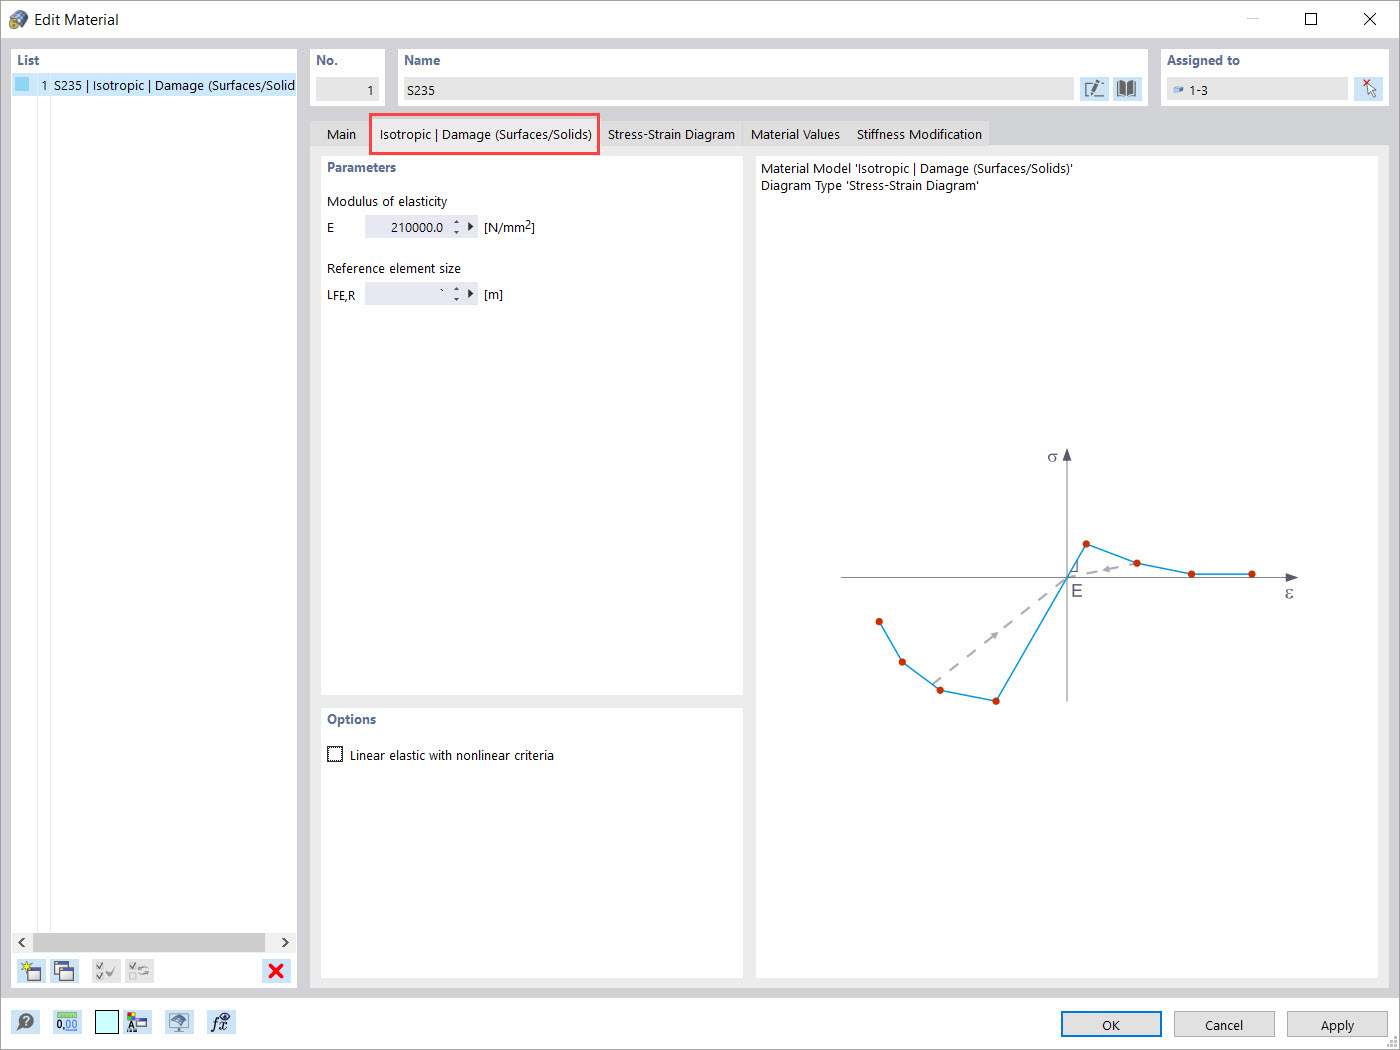Open the help icon at bottom left
The width and height of the screenshot is (1400, 1050).
tap(26, 1022)
